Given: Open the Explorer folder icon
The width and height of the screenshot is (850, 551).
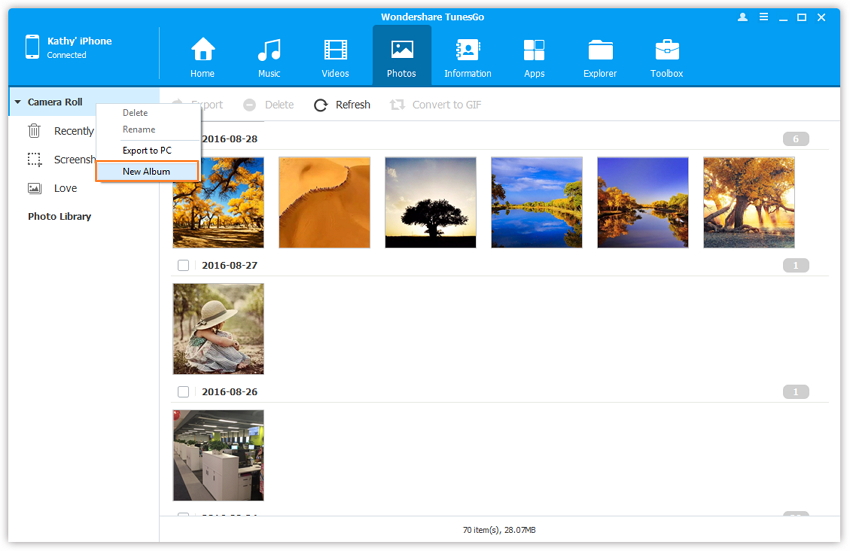Looking at the screenshot, I should (x=600, y=50).
